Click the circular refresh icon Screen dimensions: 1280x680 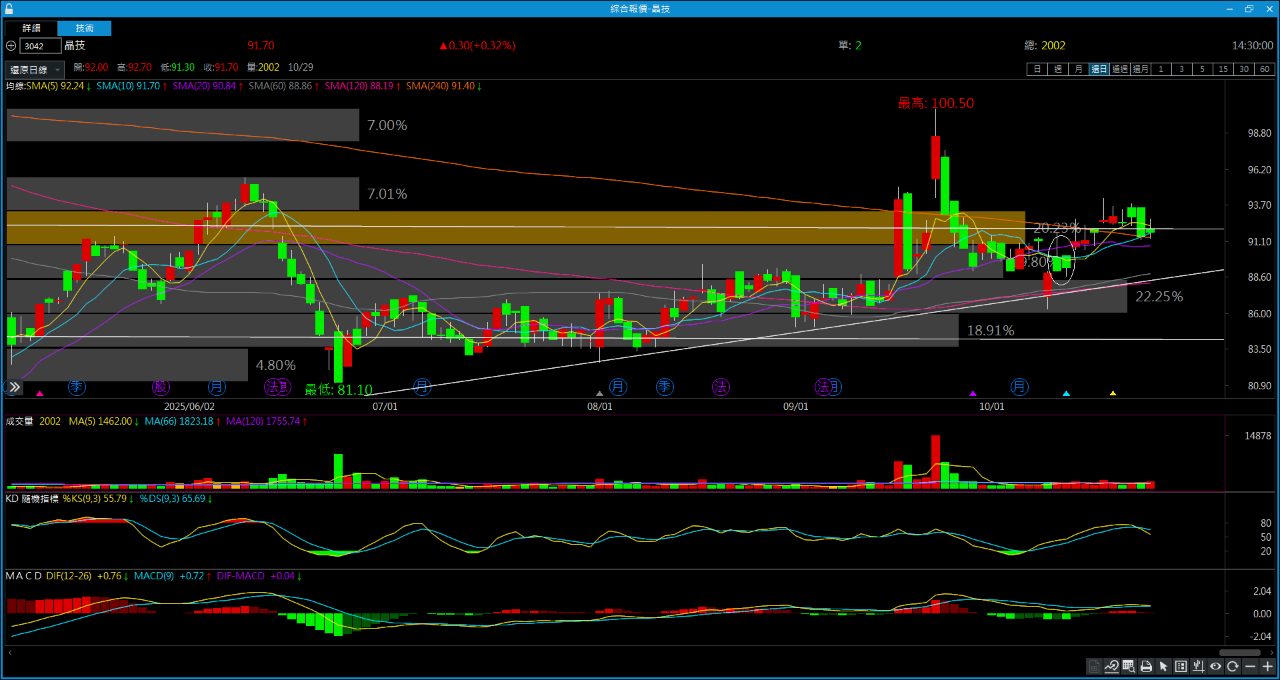(x=1233, y=666)
